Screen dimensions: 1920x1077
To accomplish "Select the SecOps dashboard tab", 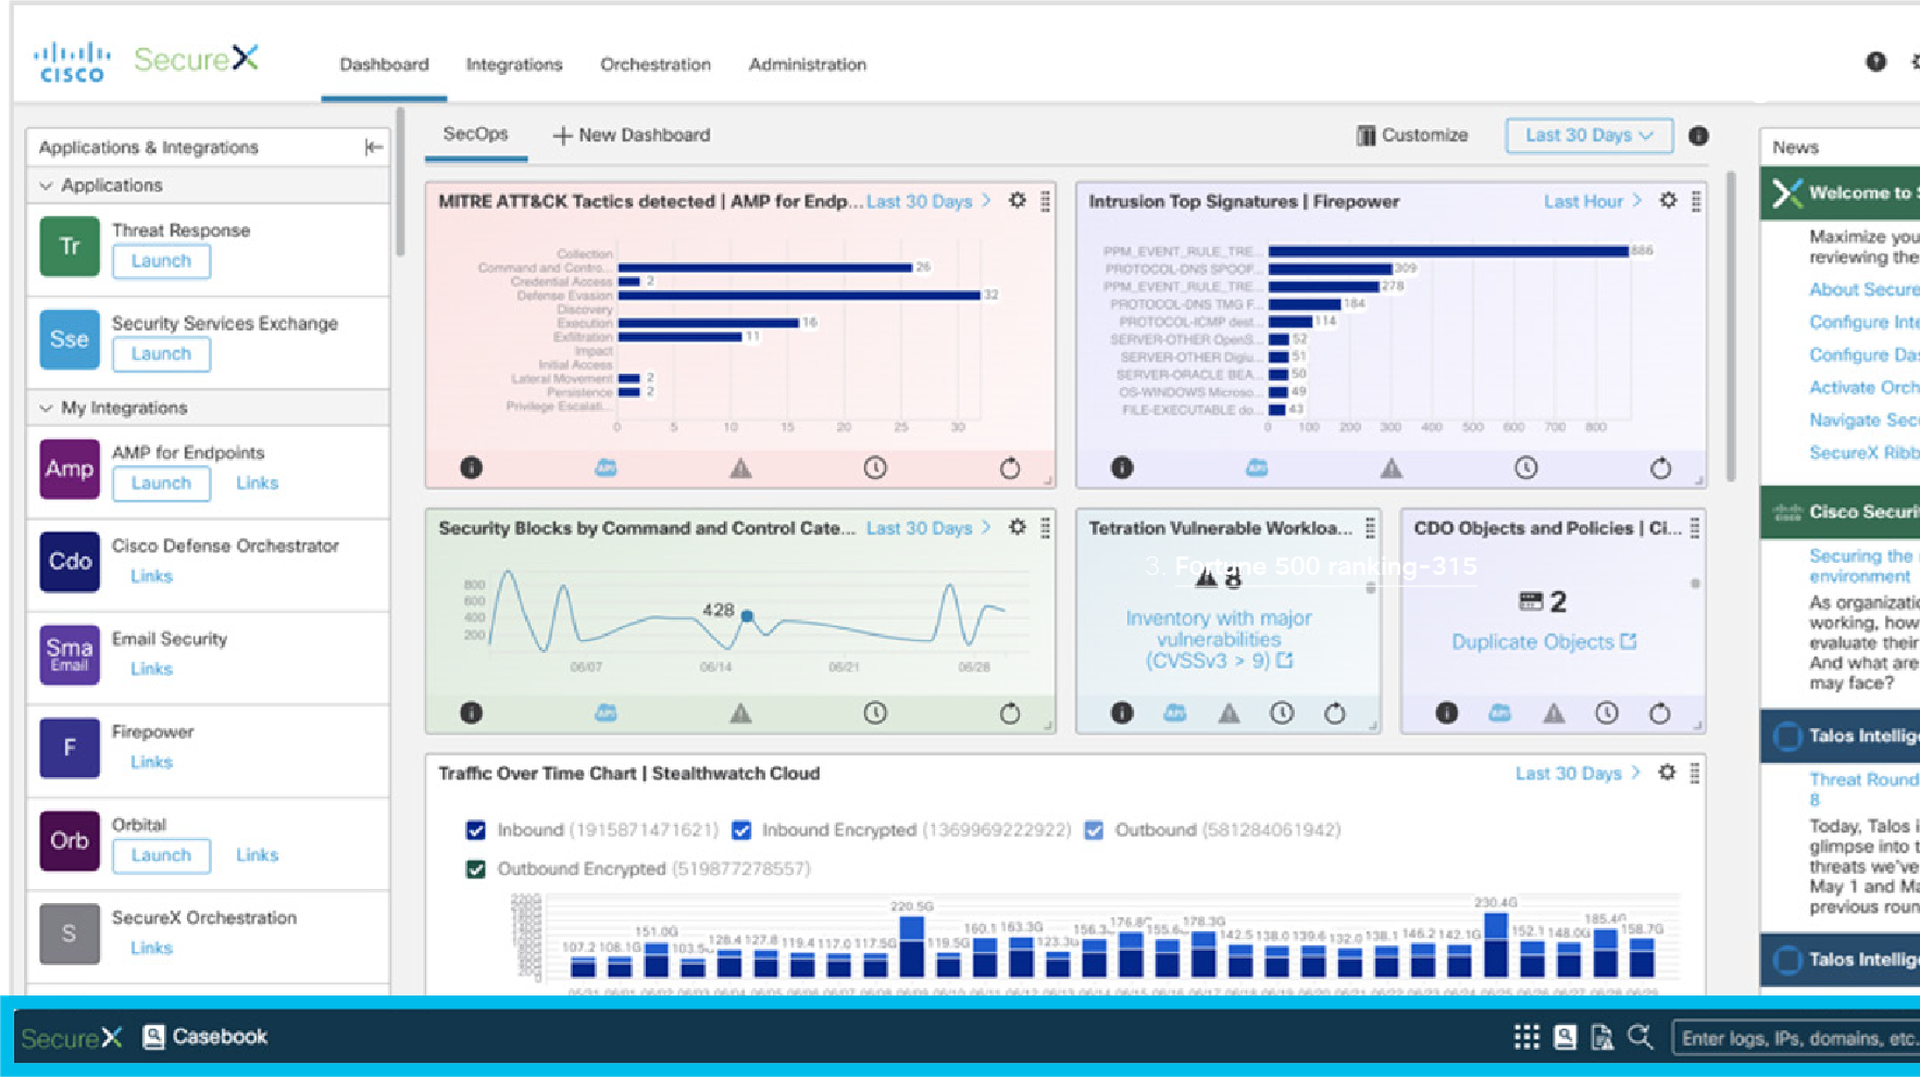I will tap(475, 134).
